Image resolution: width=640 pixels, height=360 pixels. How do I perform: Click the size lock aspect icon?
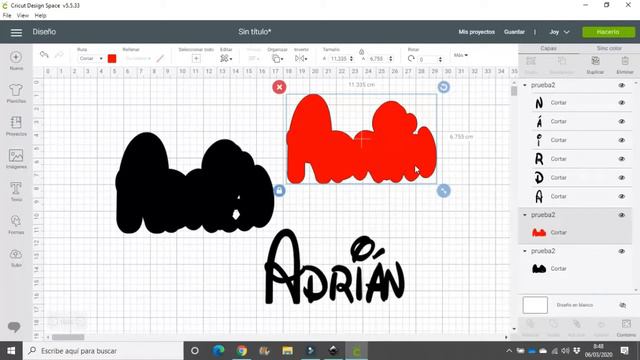[x=361, y=51]
